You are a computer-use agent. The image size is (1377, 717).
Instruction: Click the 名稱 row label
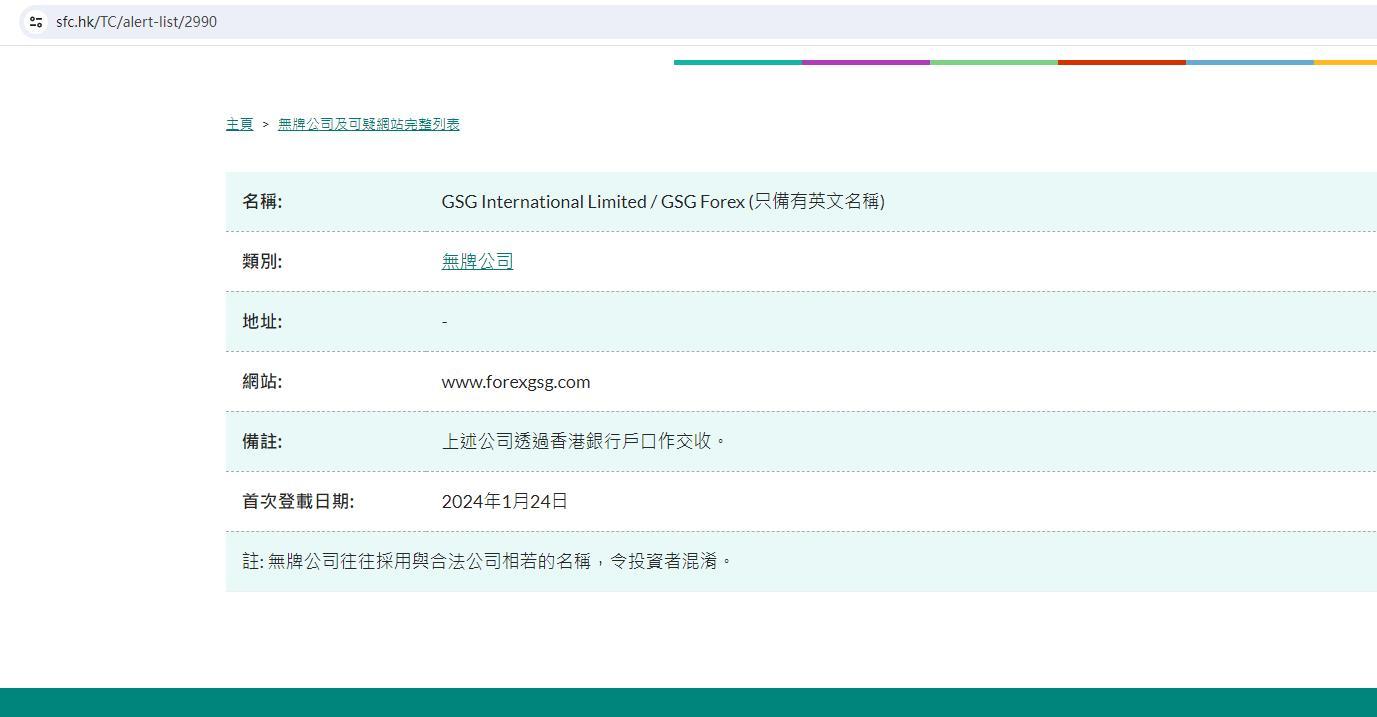[x=262, y=201]
